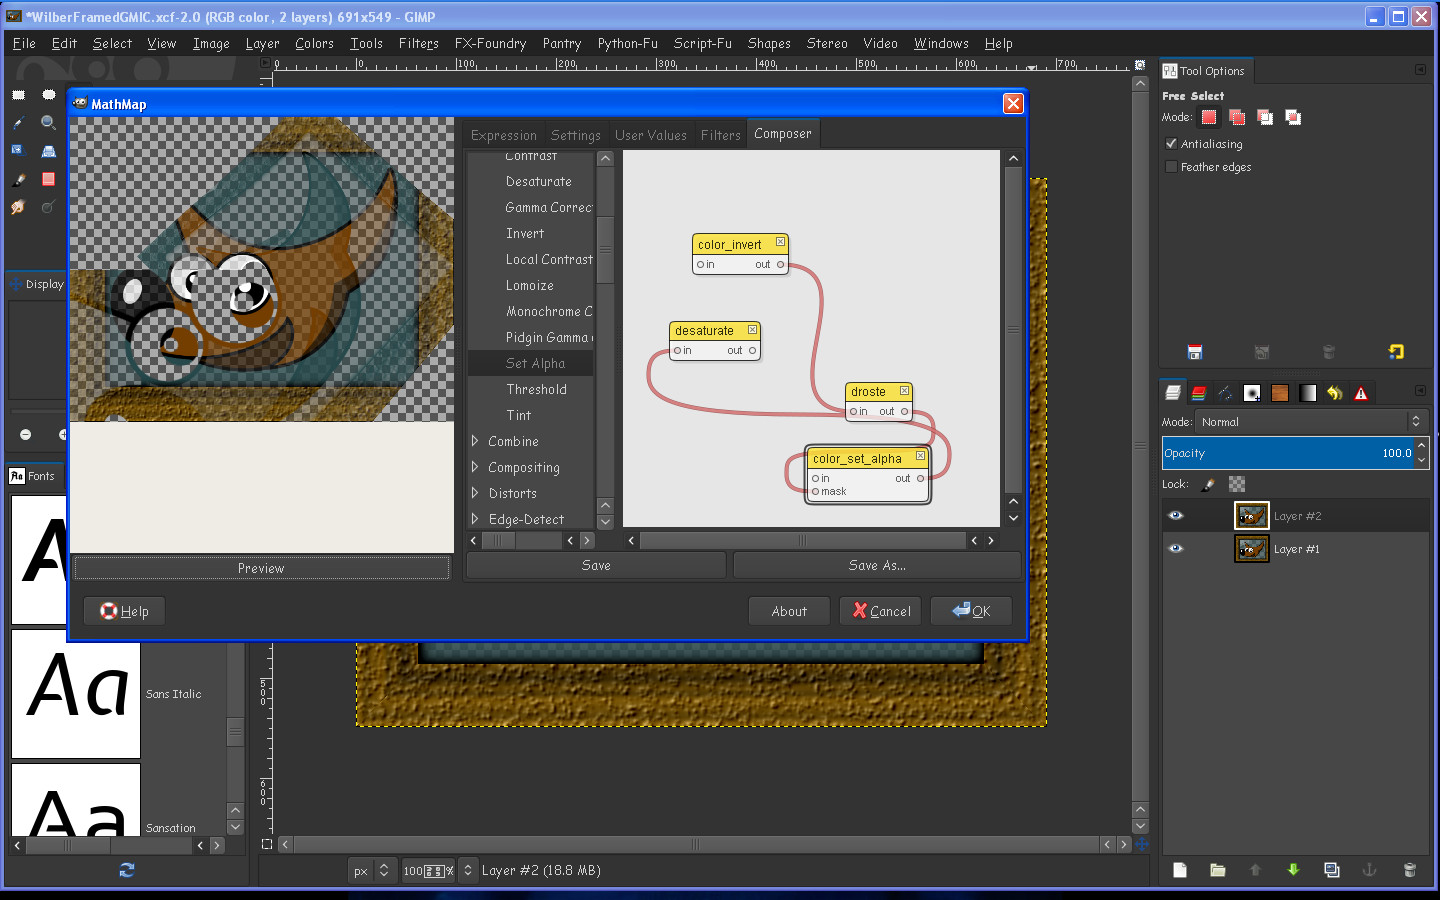Switch to the Settings tab
This screenshot has height=900, width=1440.
(x=576, y=135)
